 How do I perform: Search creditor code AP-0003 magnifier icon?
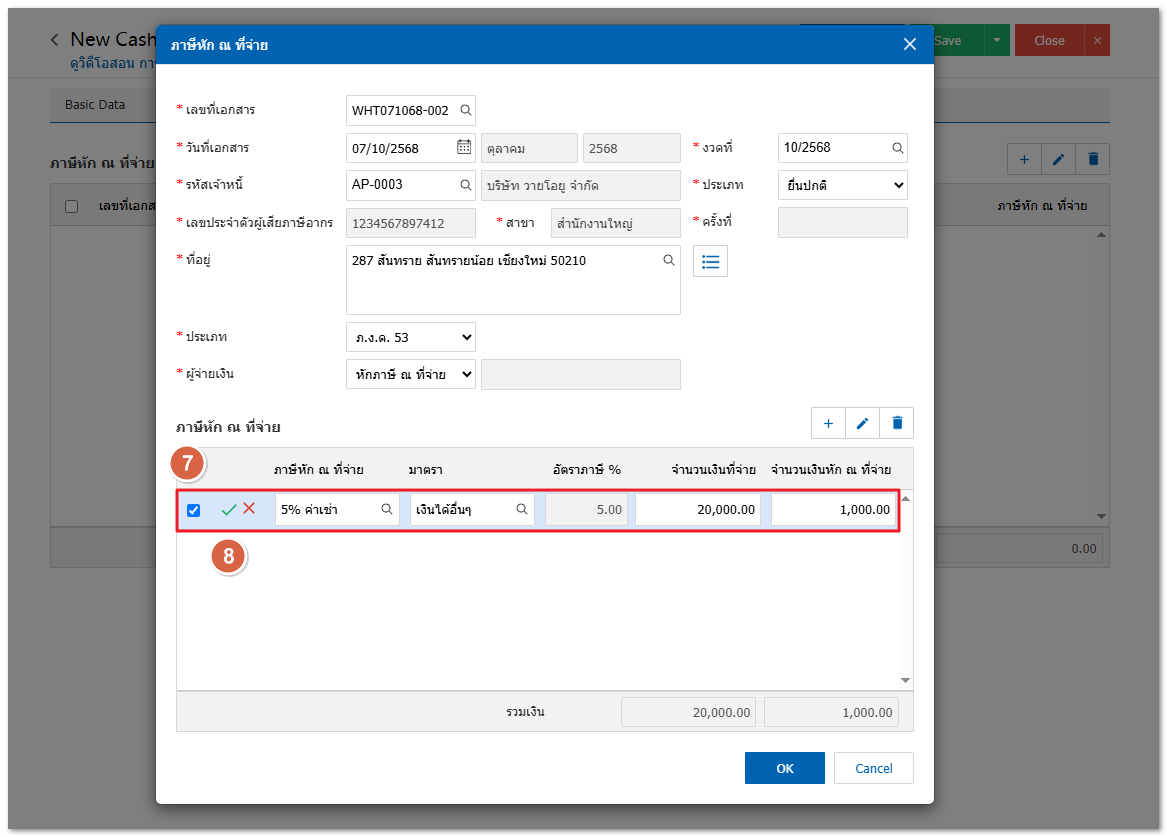465,185
